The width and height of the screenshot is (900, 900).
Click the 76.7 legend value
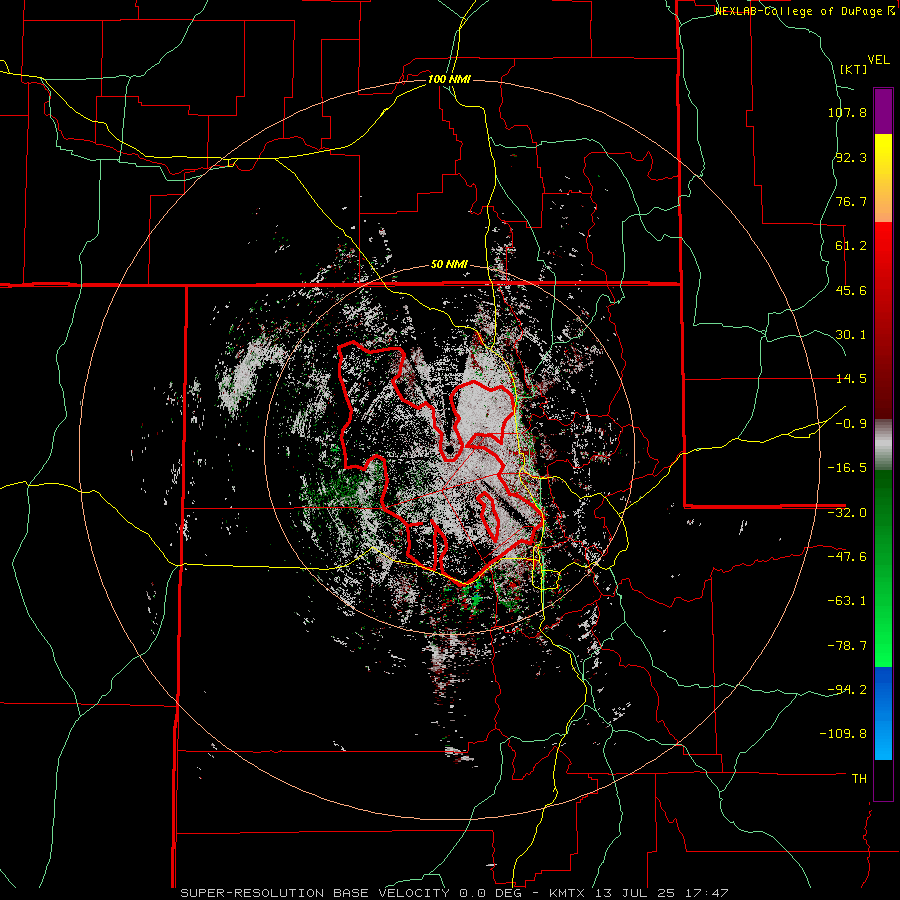click(851, 201)
